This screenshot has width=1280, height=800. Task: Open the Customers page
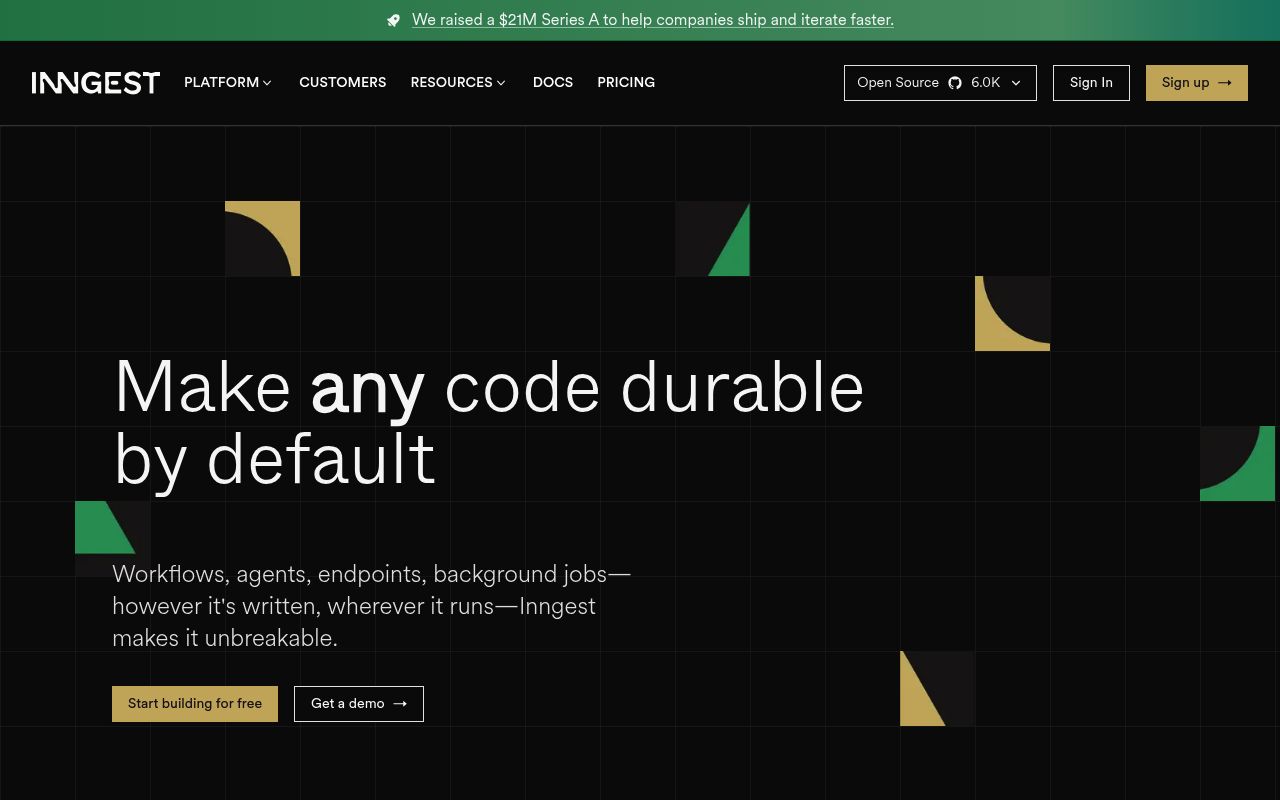coord(342,83)
